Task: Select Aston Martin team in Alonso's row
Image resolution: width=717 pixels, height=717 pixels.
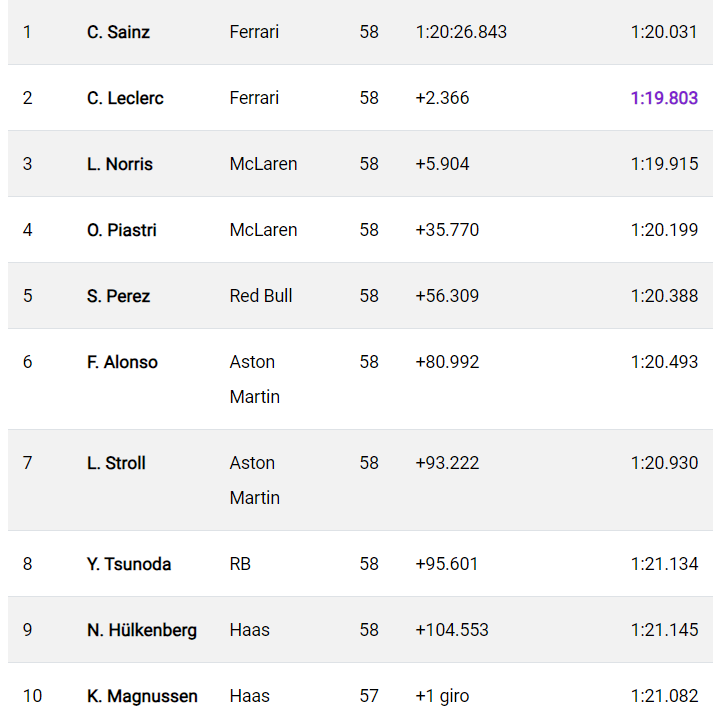Action: (254, 379)
